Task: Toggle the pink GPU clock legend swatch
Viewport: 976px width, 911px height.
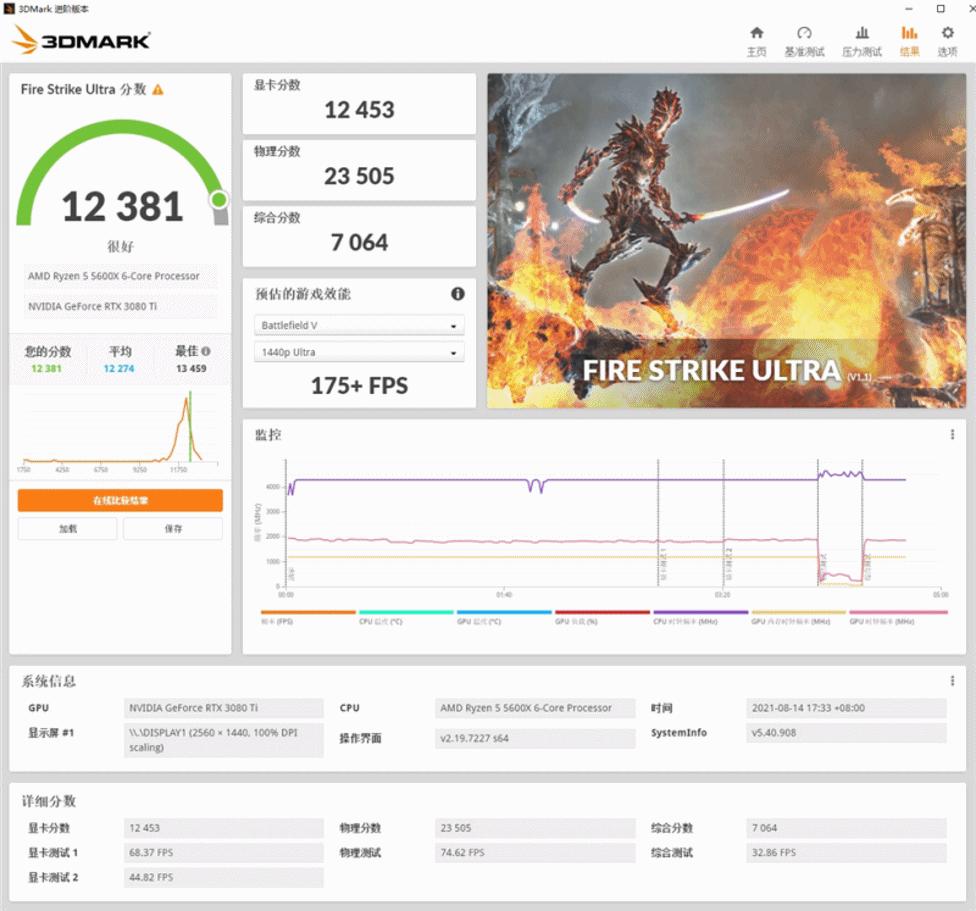Action: tap(898, 612)
